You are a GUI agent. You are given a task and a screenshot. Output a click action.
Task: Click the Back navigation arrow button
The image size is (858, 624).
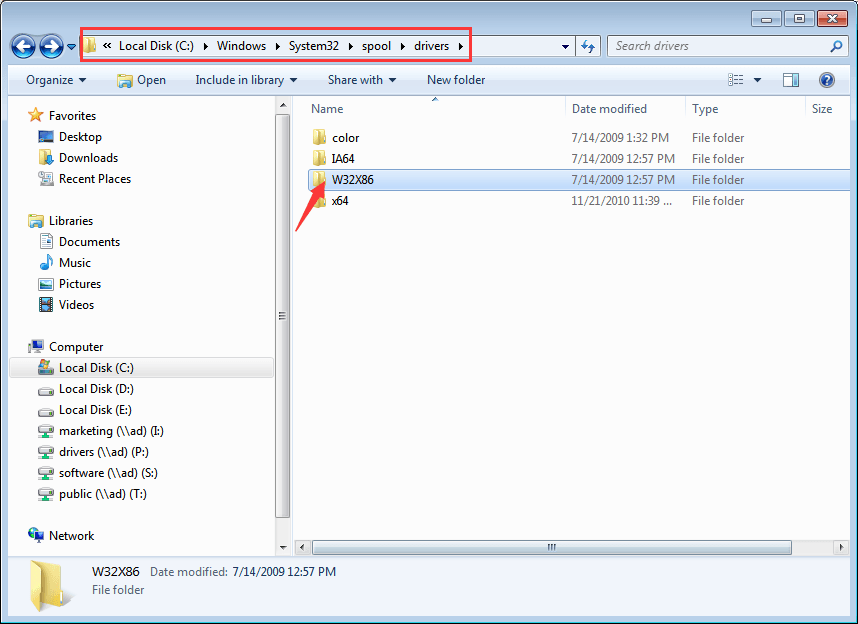(24, 46)
